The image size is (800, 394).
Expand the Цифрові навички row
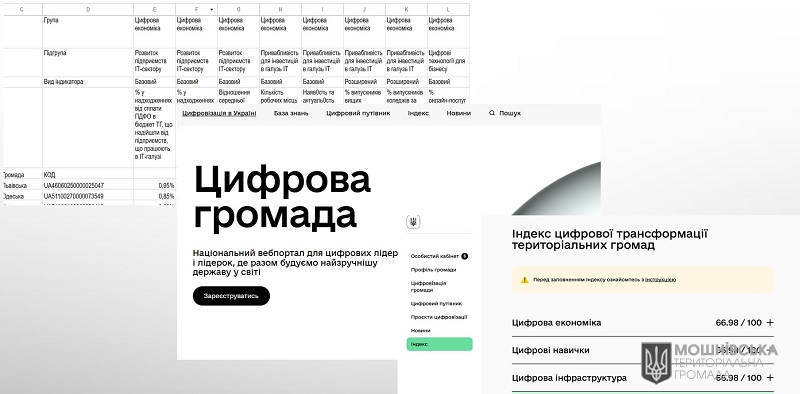(x=643, y=350)
